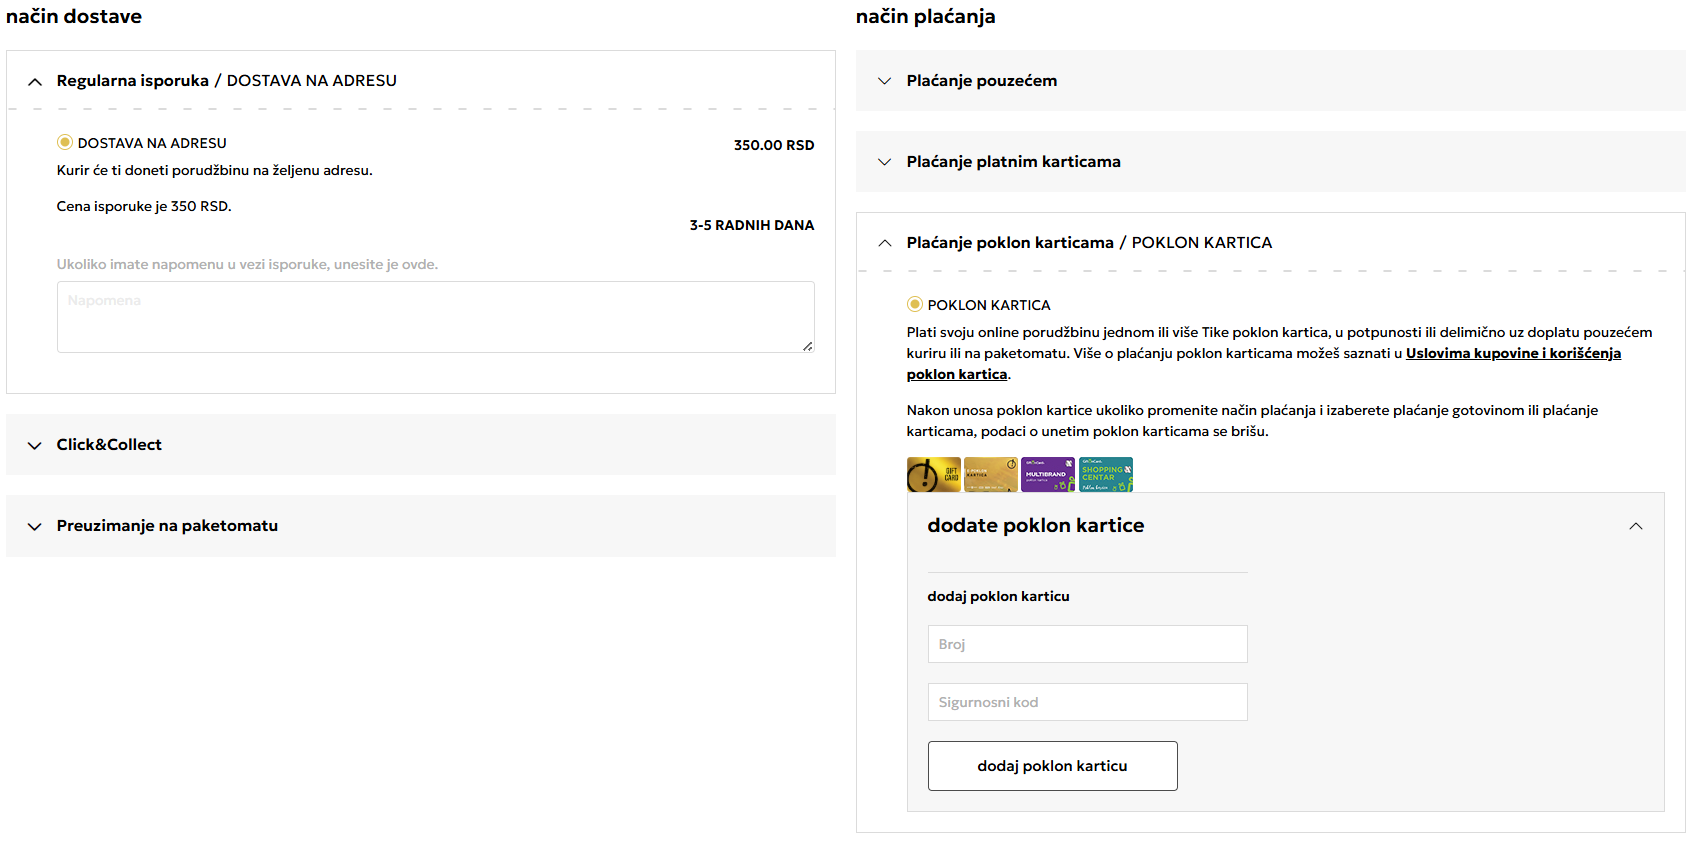
Task: Click the Napomena delivery note textarea
Action: click(436, 317)
